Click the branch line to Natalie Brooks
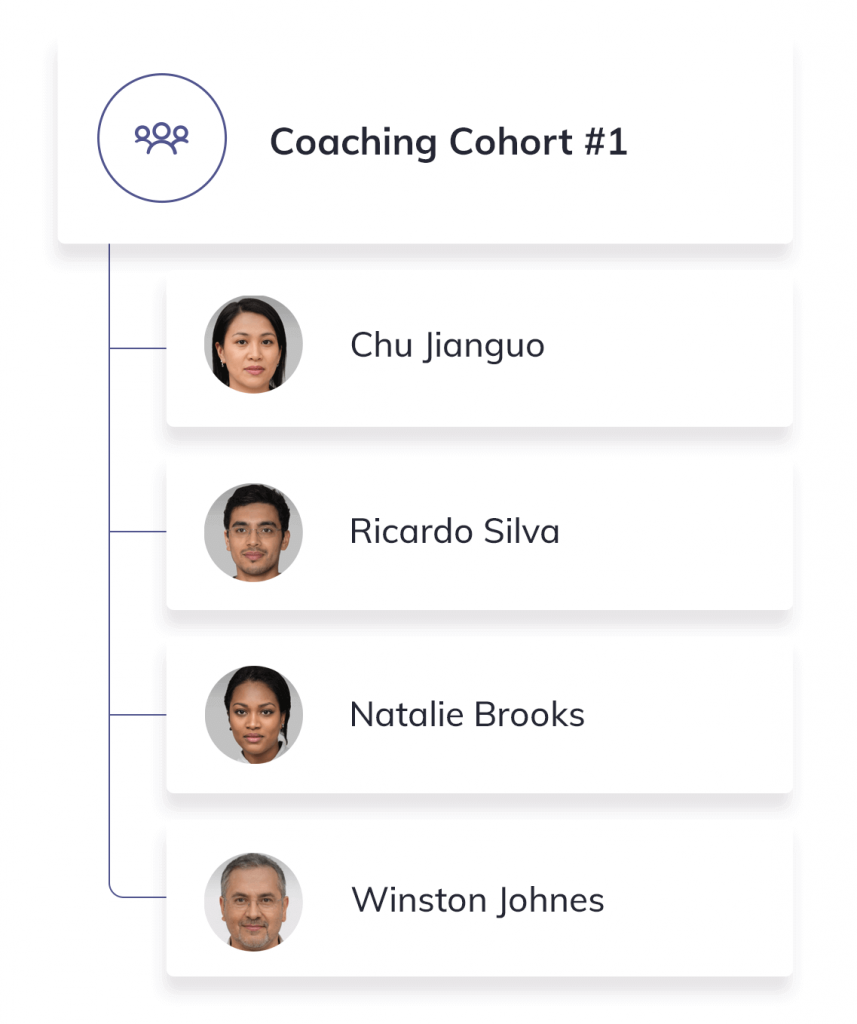The height and width of the screenshot is (1024, 857). click(138, 715)
